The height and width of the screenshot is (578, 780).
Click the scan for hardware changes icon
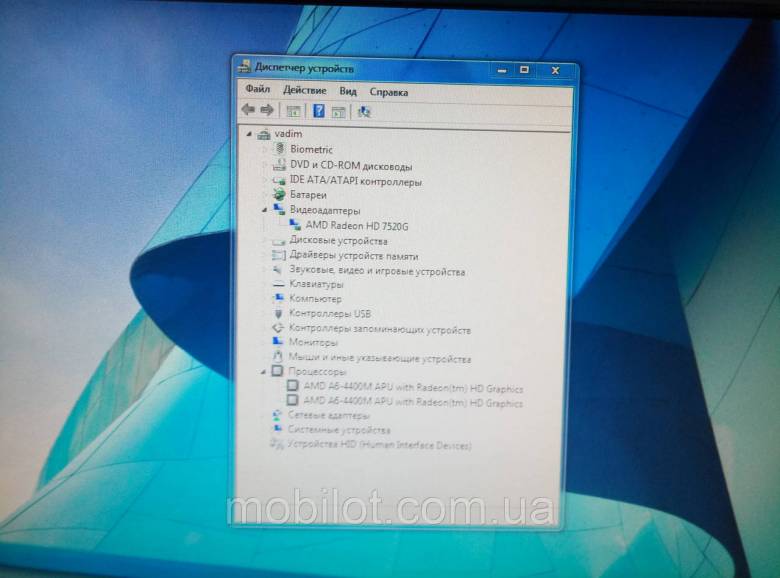coord(364,112)
